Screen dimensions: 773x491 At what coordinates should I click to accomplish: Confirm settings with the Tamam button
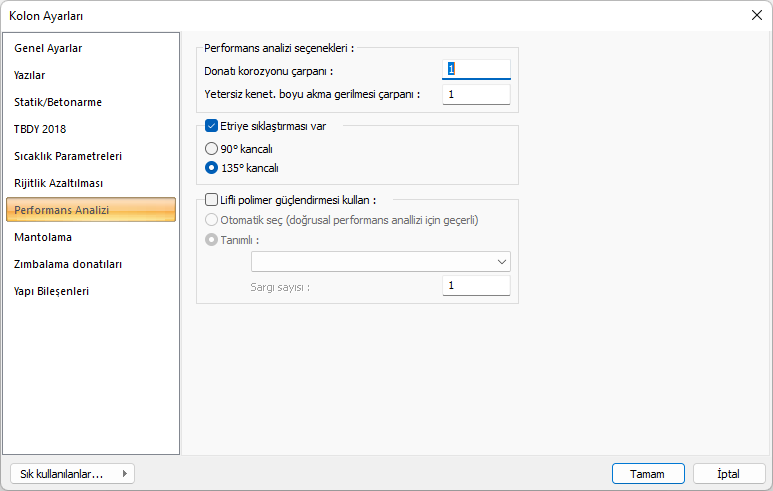[648, 473]
